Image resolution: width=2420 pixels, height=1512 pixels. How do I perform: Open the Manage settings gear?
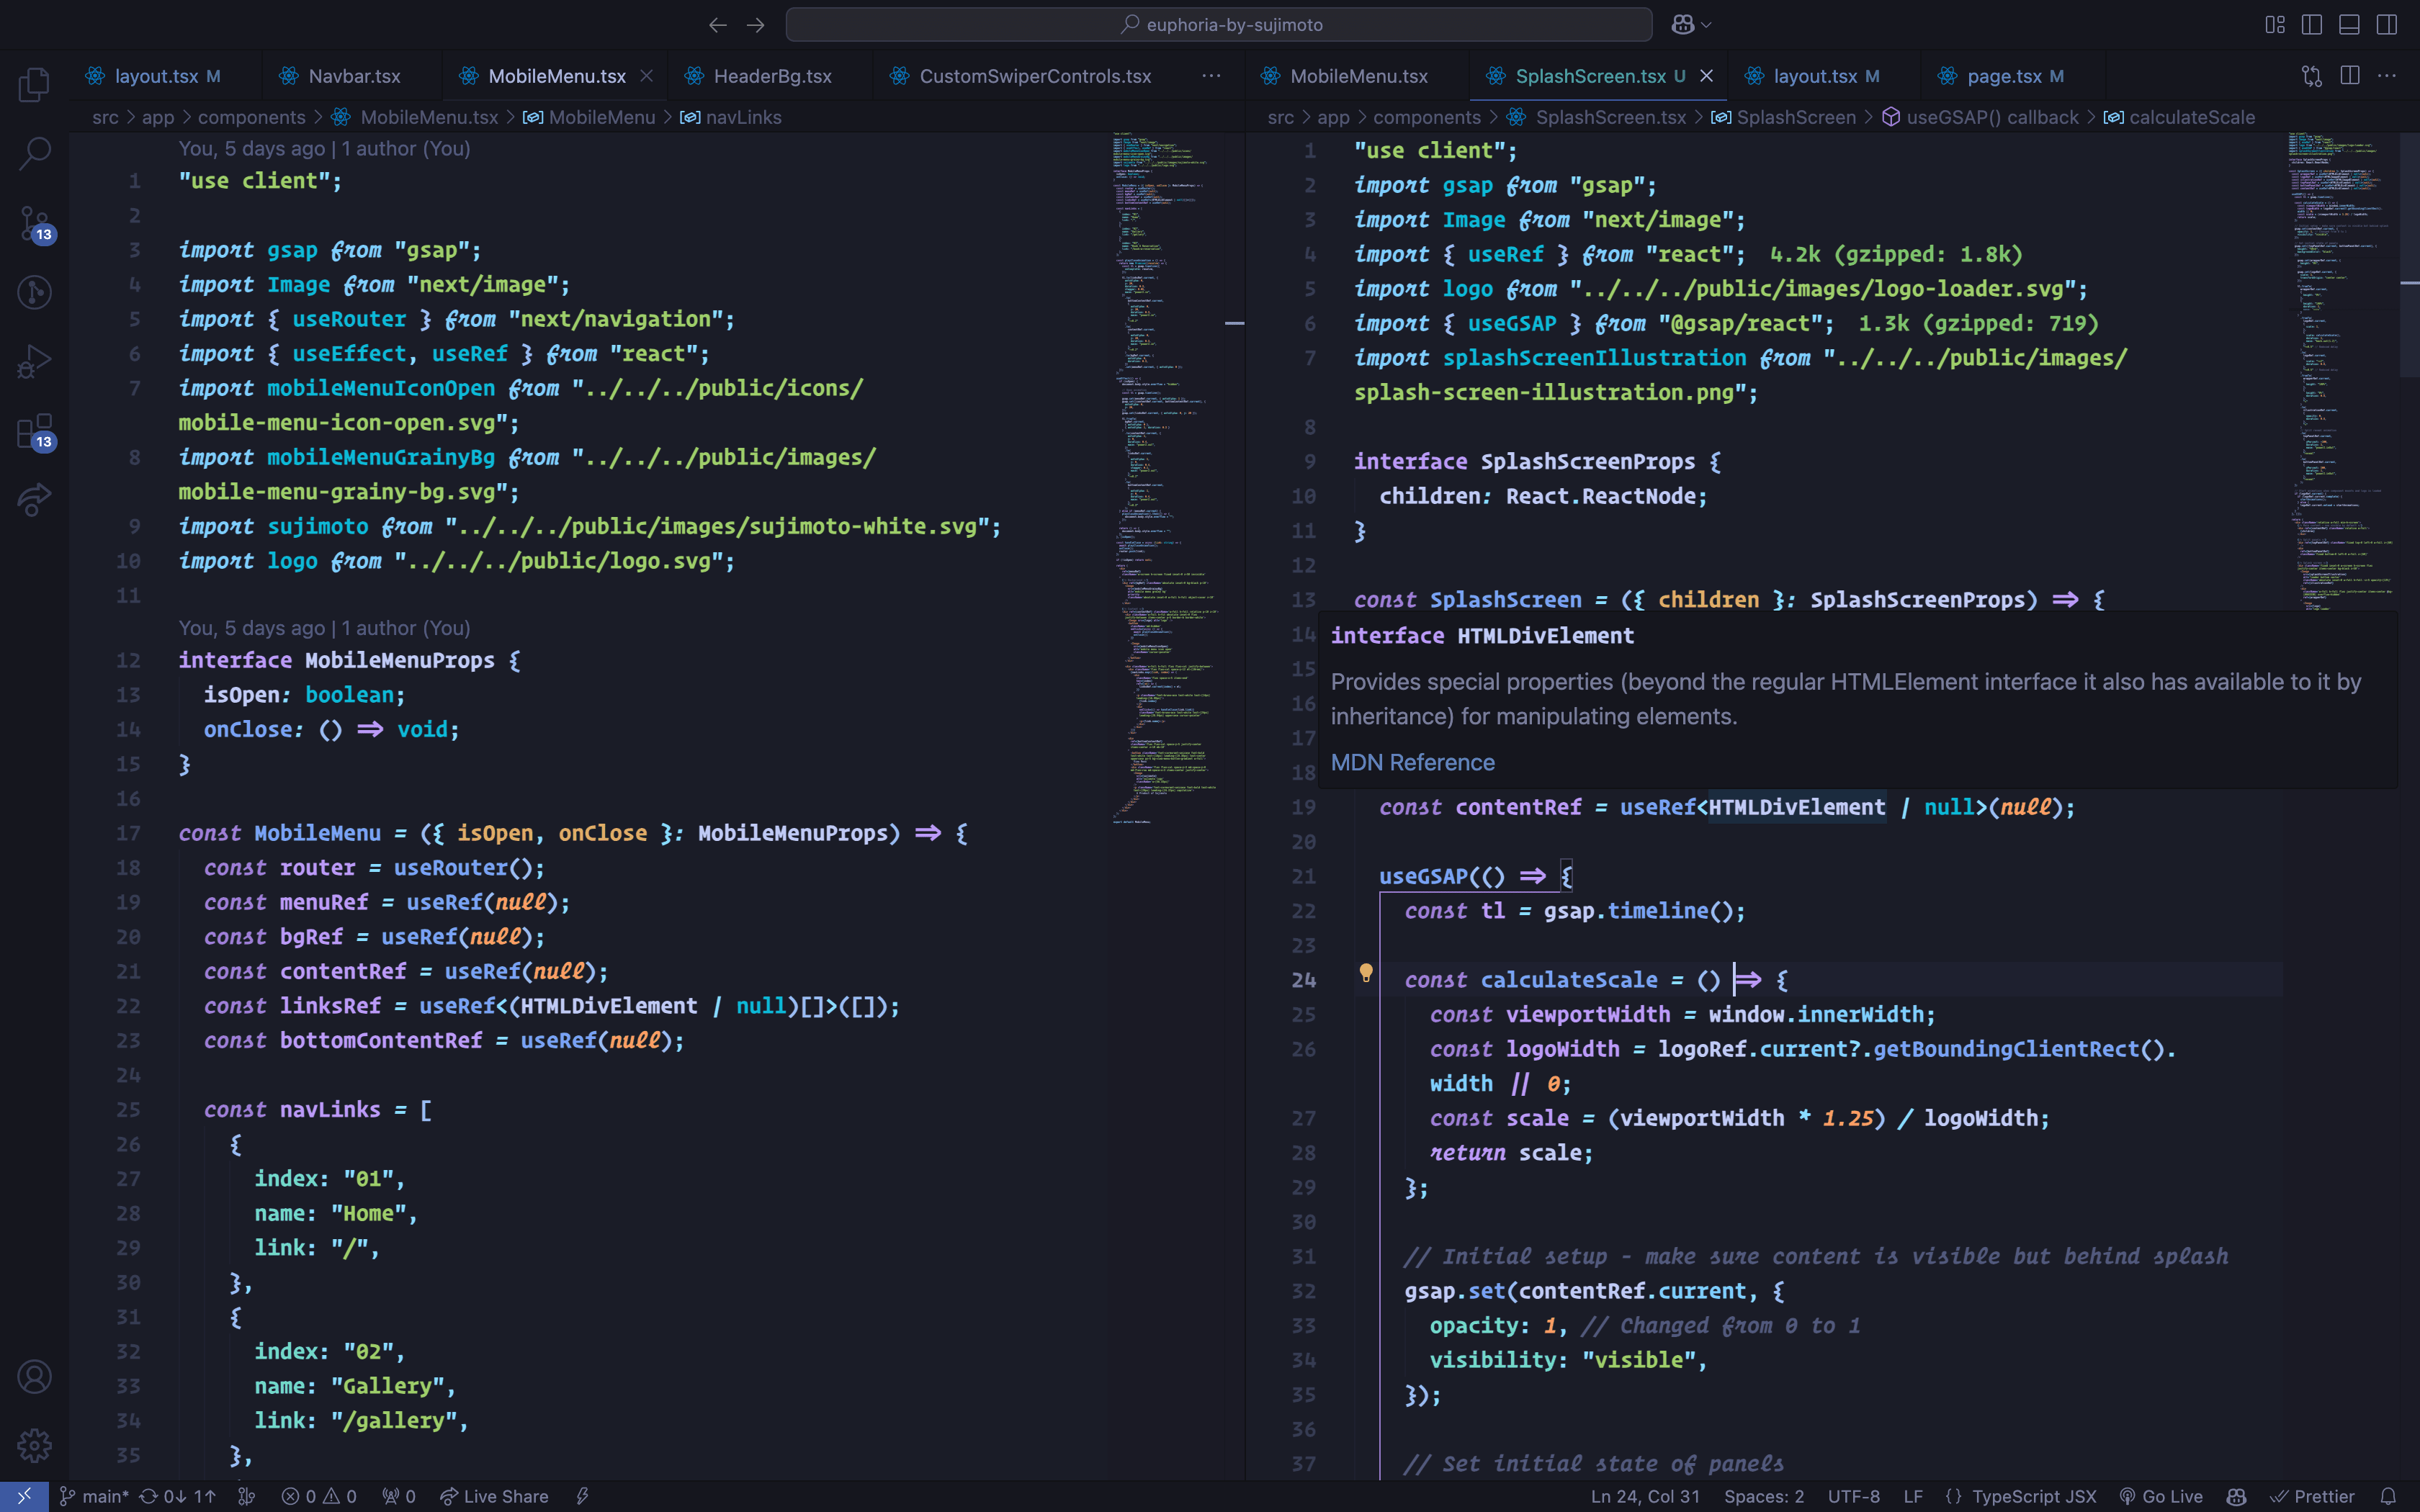[34, 1445]
